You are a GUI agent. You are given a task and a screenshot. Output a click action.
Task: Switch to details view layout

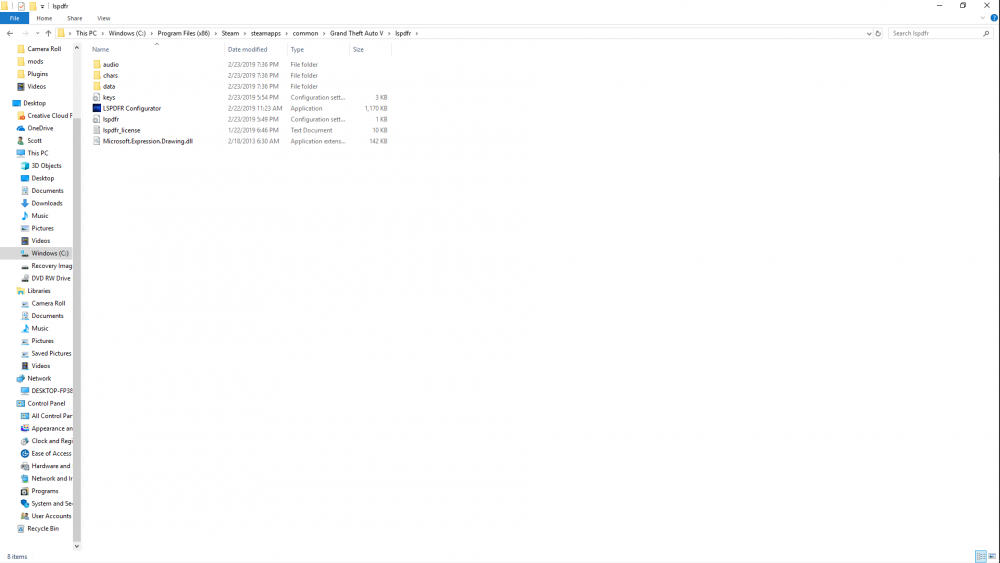point(981,557)
